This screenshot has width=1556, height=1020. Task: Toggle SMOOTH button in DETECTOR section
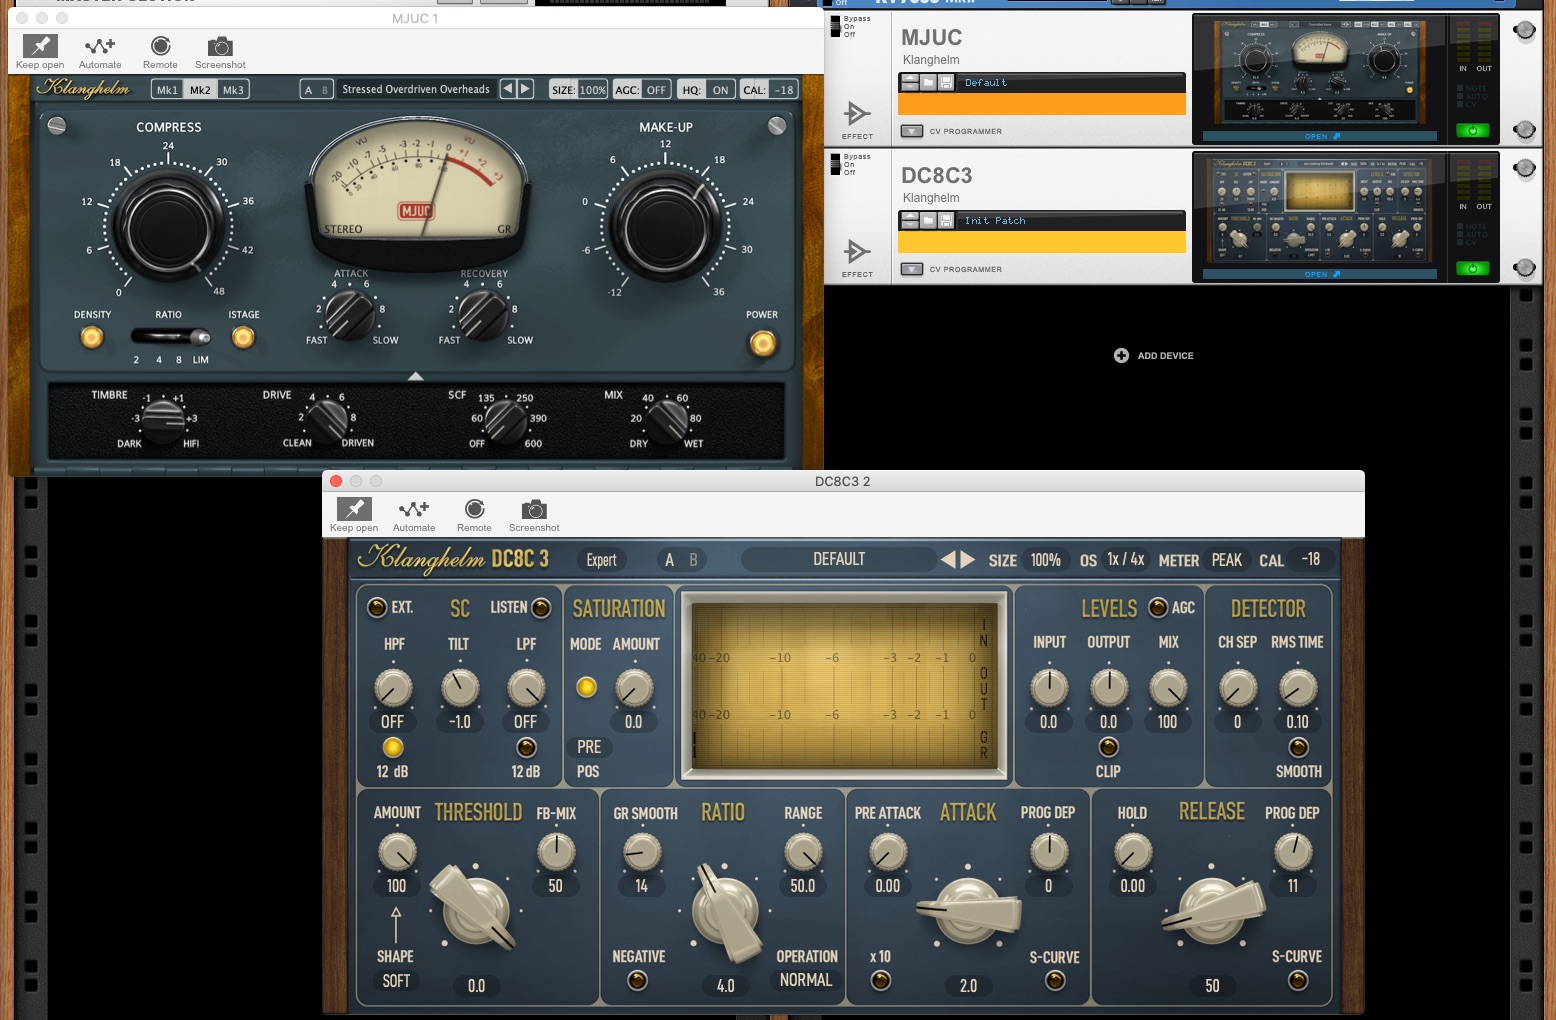[x=1298, y=747]
